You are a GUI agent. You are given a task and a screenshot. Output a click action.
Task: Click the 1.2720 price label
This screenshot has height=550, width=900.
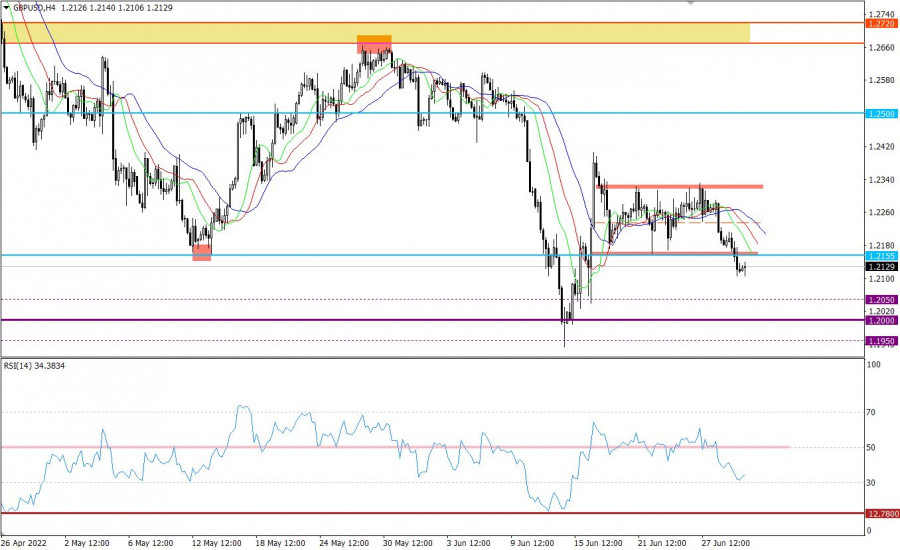pos(881,22)
